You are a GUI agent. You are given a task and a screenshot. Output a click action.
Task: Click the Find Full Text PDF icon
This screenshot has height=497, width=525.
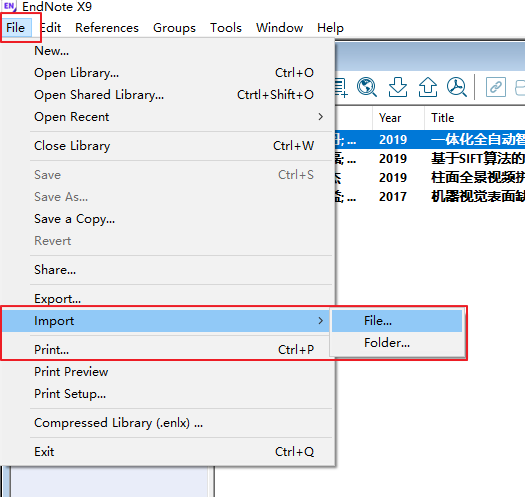(x=457, y=87)
